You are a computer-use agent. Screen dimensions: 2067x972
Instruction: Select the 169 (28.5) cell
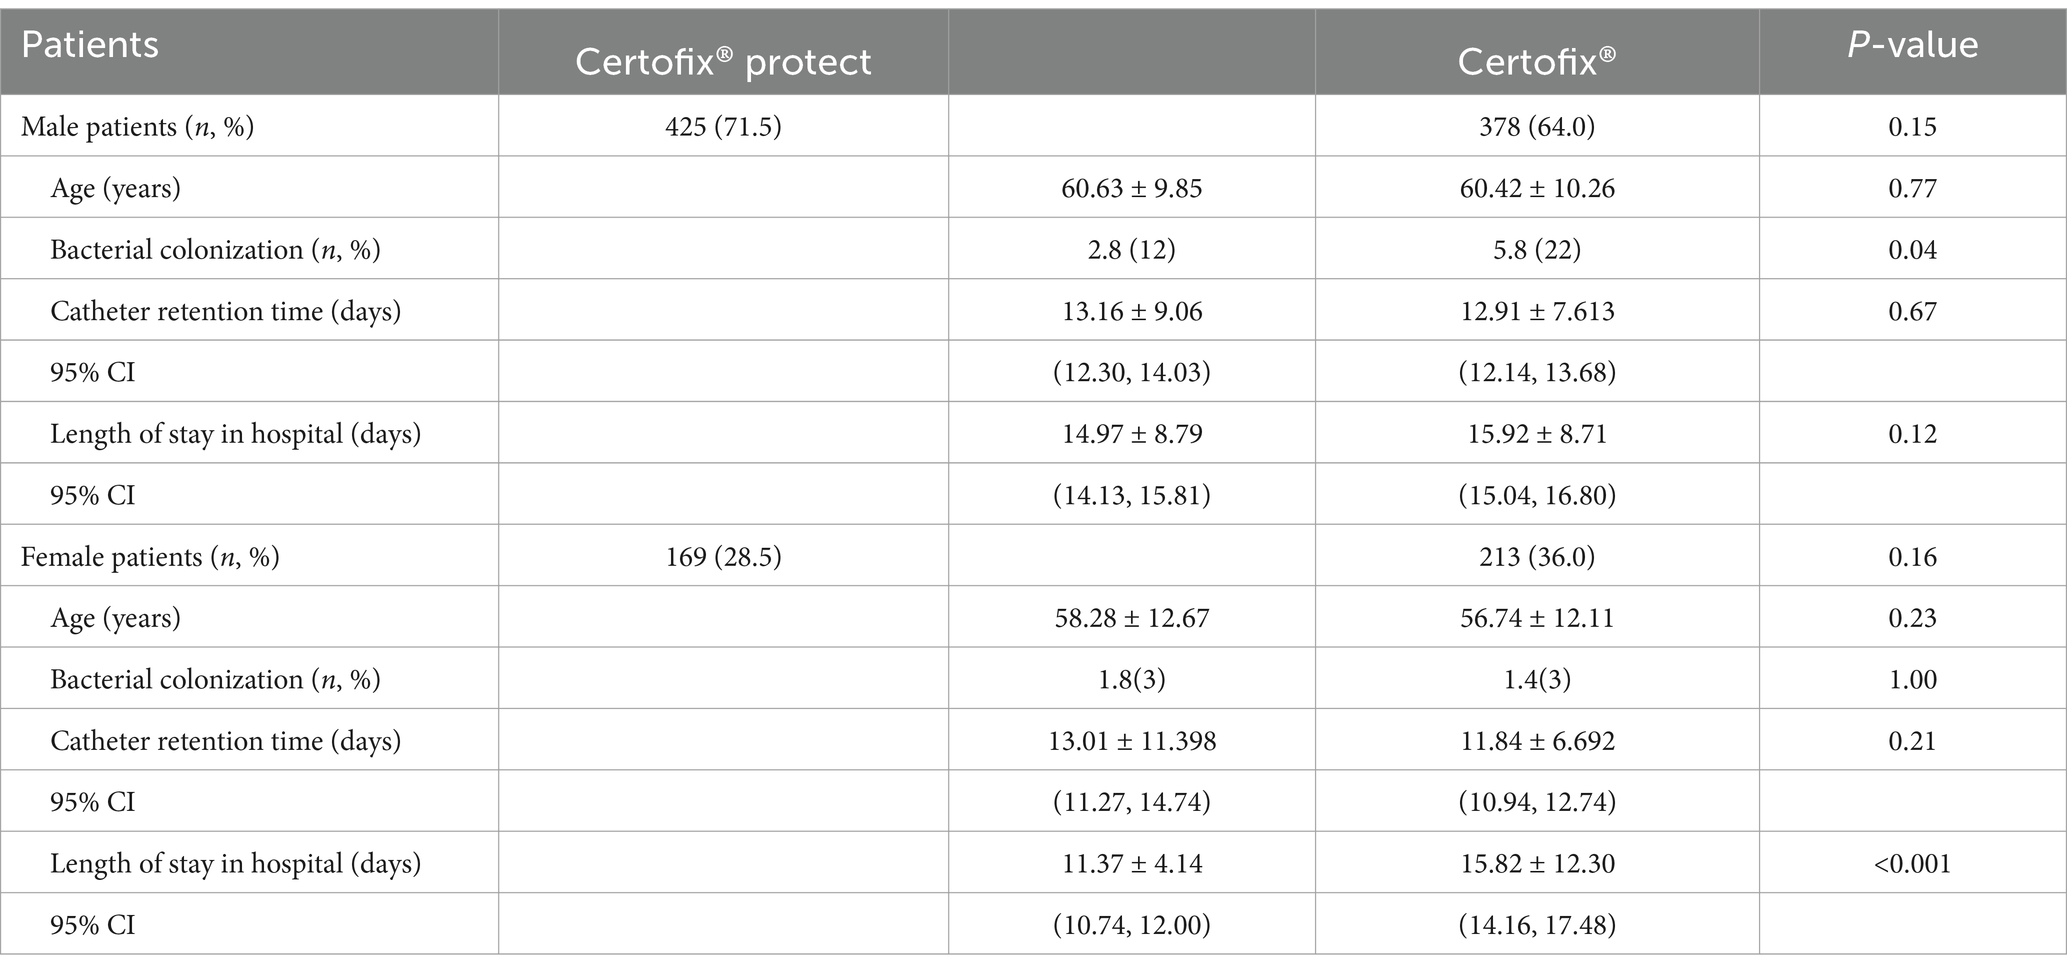[723, 556]
